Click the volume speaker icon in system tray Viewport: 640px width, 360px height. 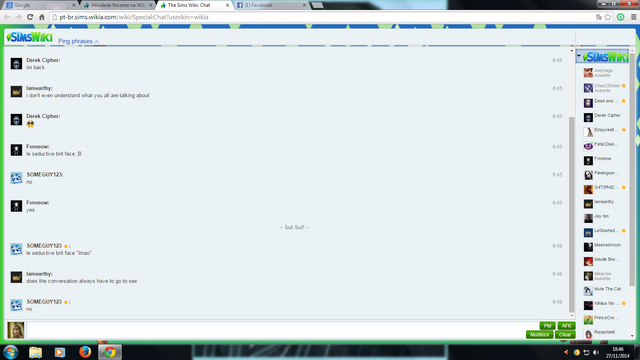pos(596,352)
